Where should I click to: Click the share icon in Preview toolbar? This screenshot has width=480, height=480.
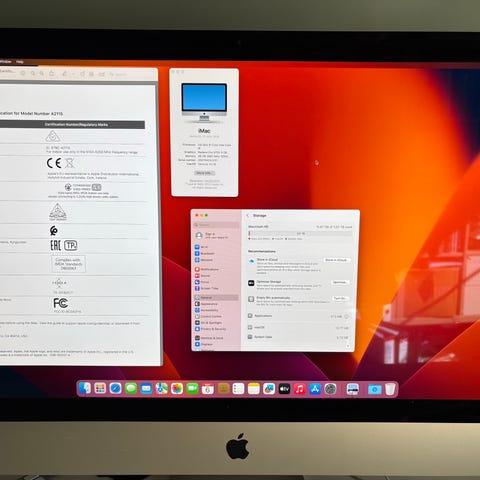click(x=52, y=73)
